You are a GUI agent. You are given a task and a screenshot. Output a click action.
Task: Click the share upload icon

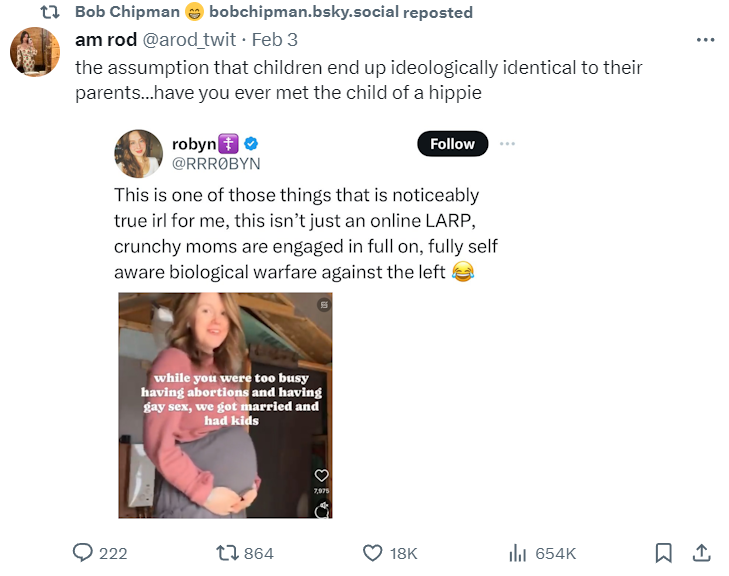(x=701, y=553)
